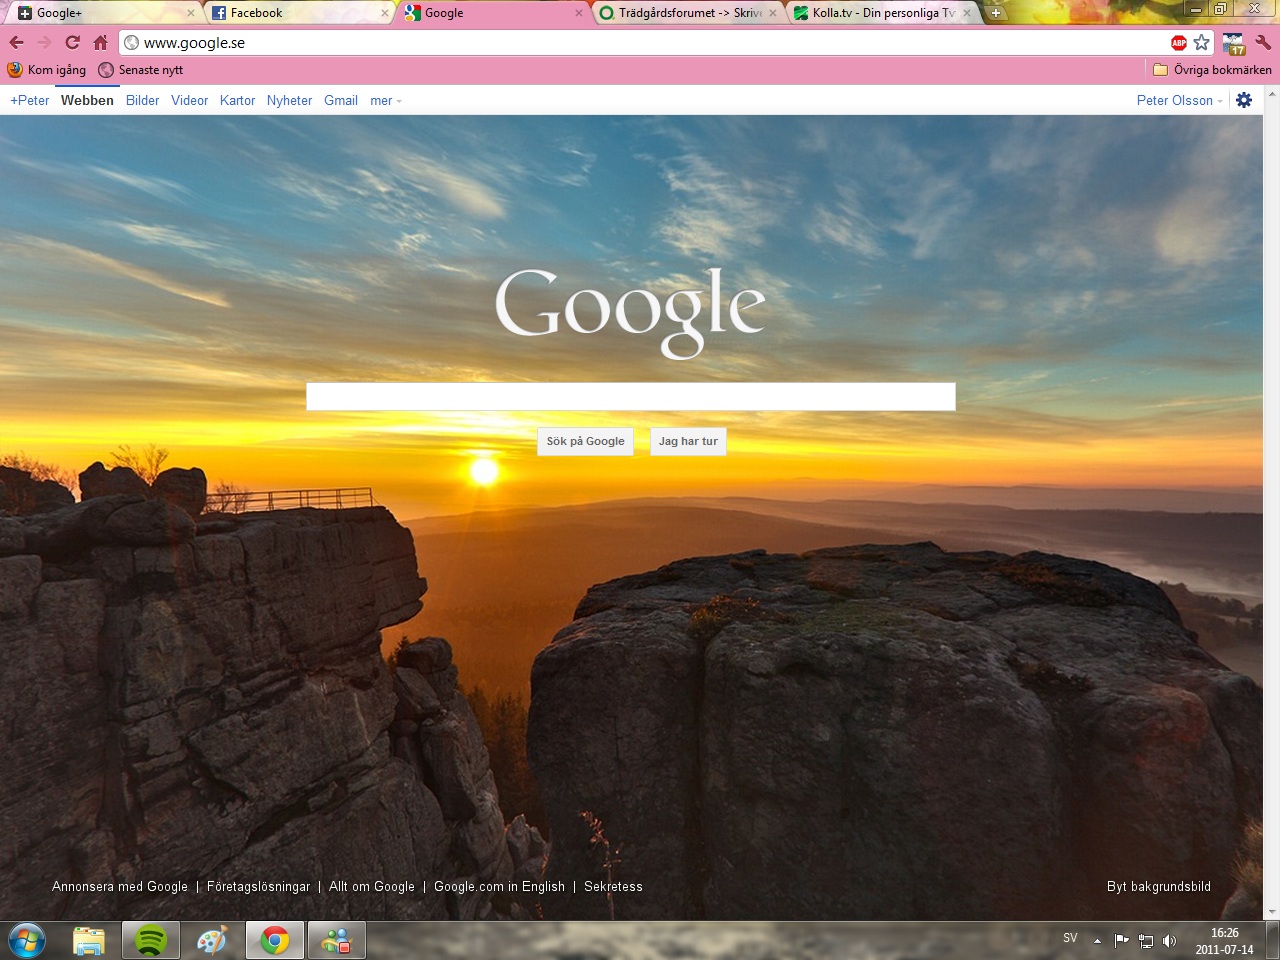1280x960 pixels.
Task: Click the Google options gear icon
Action: pyautogui.click(x=1244, y=100)
